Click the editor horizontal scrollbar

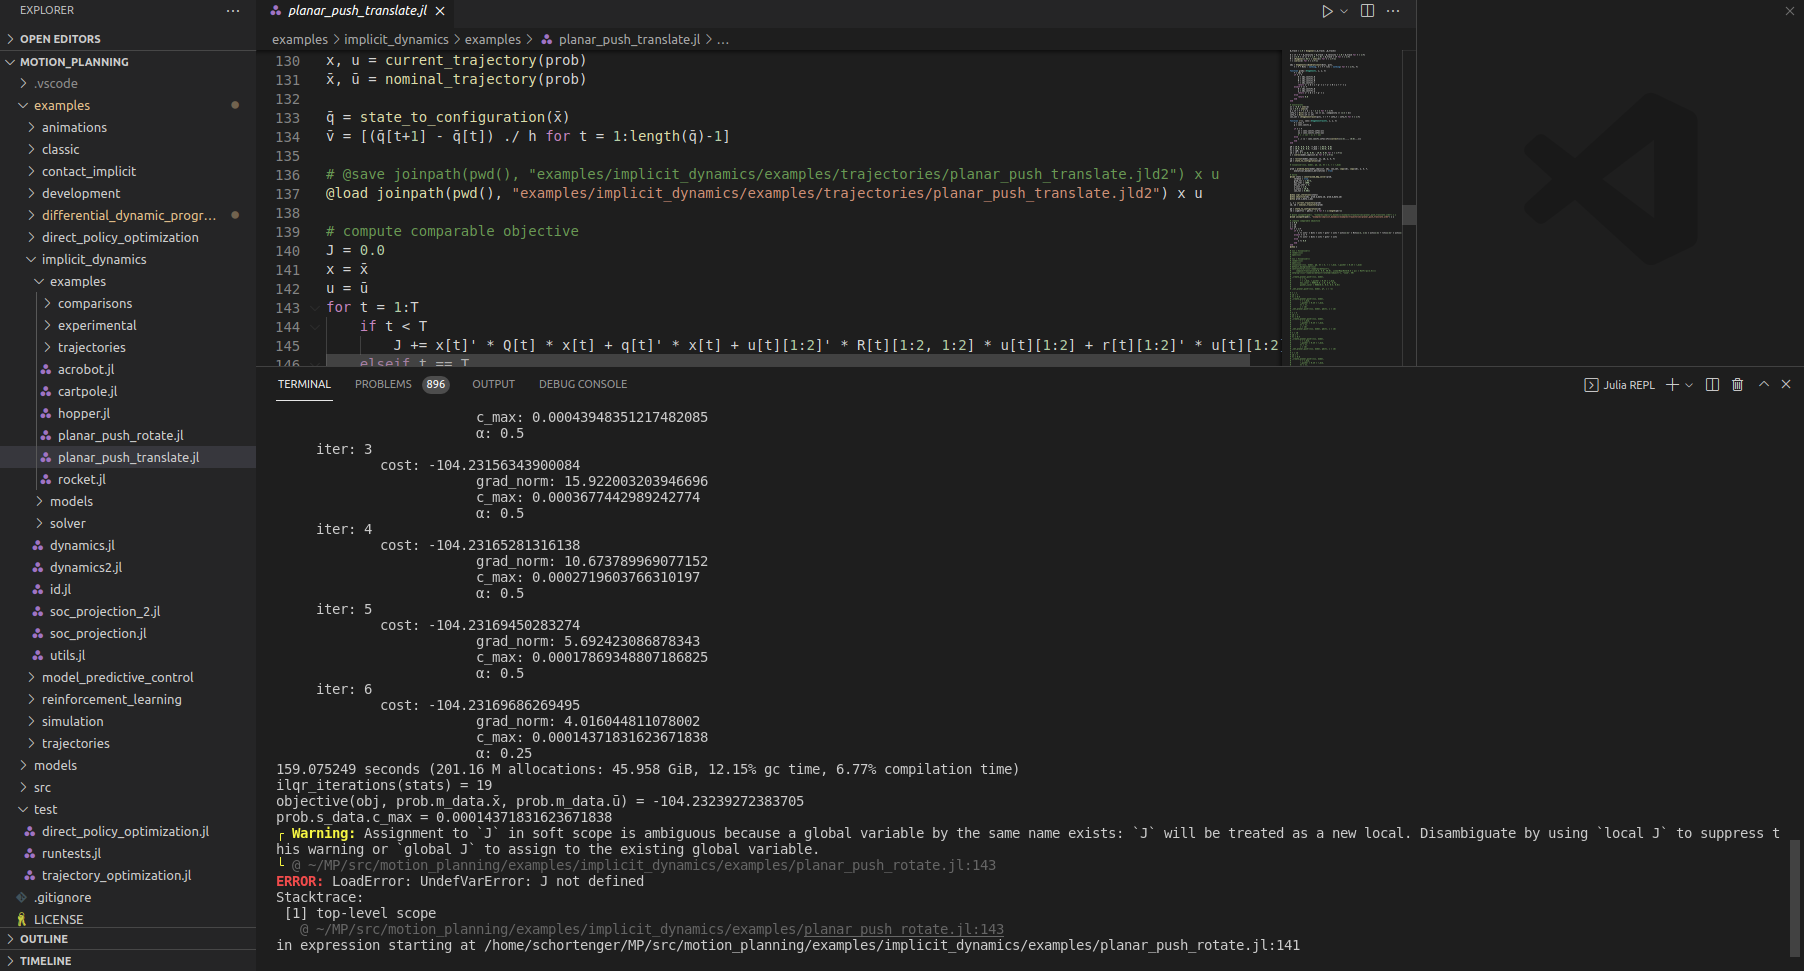coord(788,361)
